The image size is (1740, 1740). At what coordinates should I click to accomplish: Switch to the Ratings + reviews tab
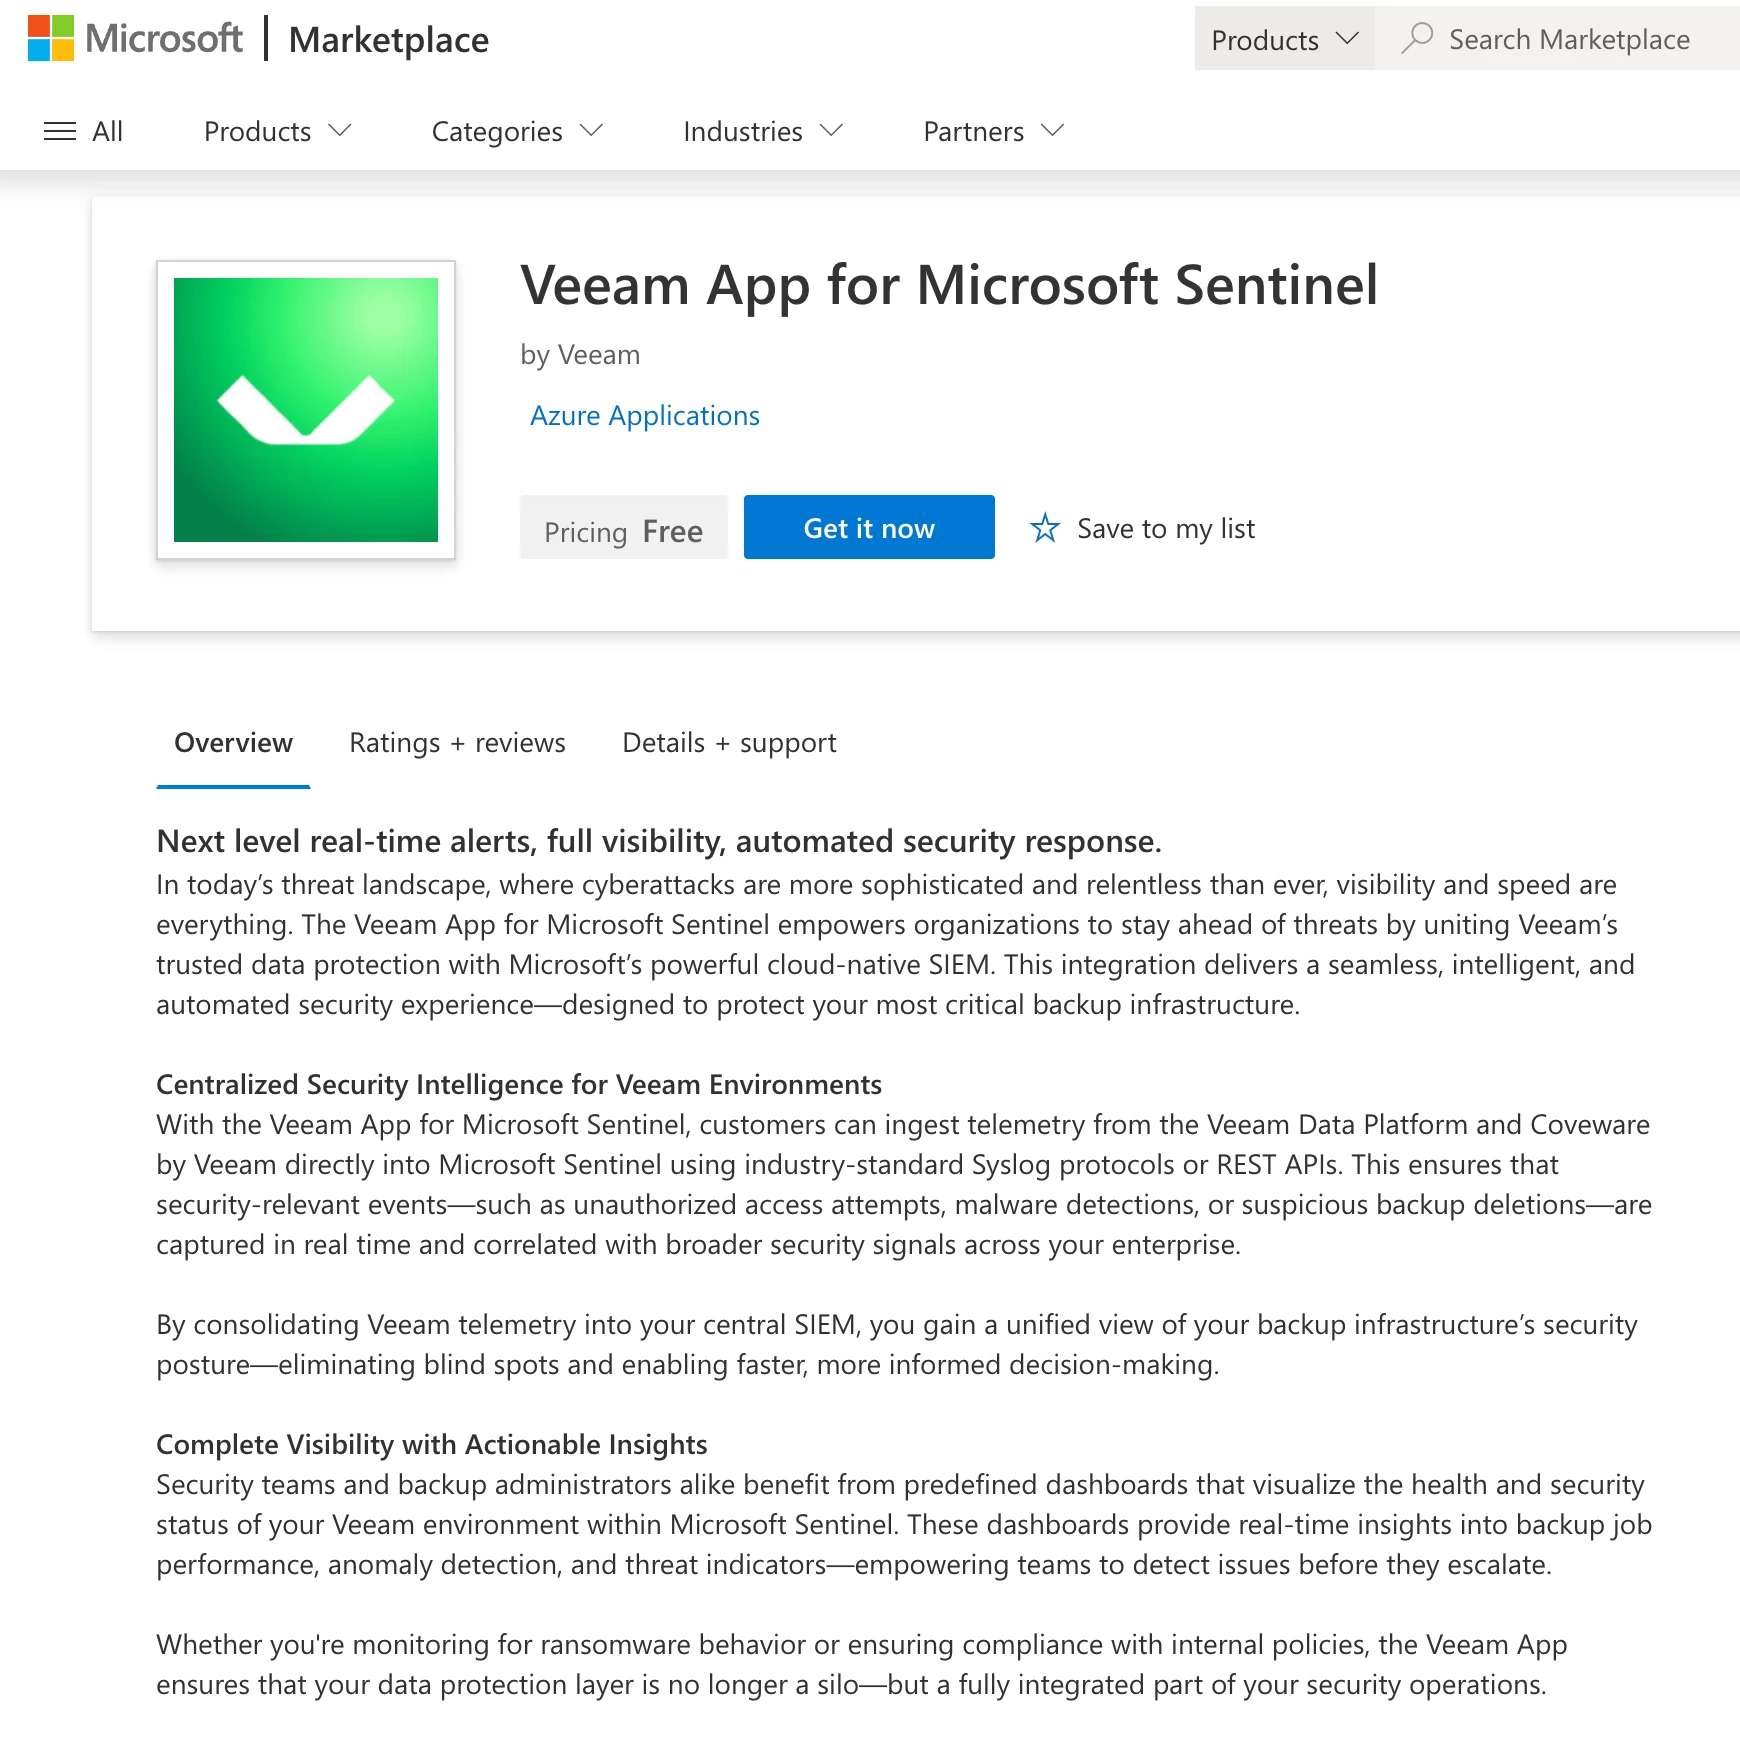tap(456, 743)
